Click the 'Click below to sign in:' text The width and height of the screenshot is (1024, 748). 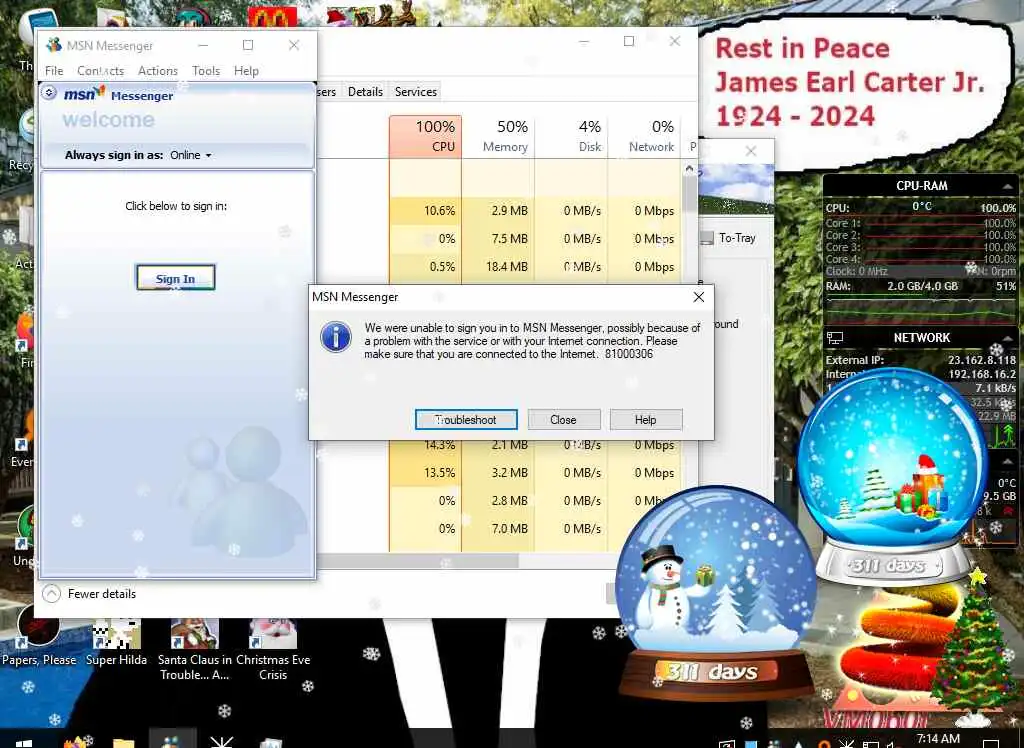point(176,206)
